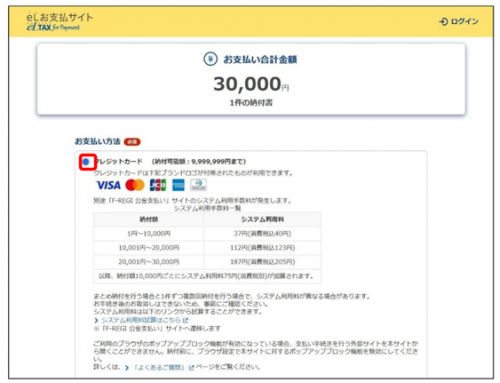Click the external-link icon after システム利用料試算はこちら
500x383 pixels.
186,320
